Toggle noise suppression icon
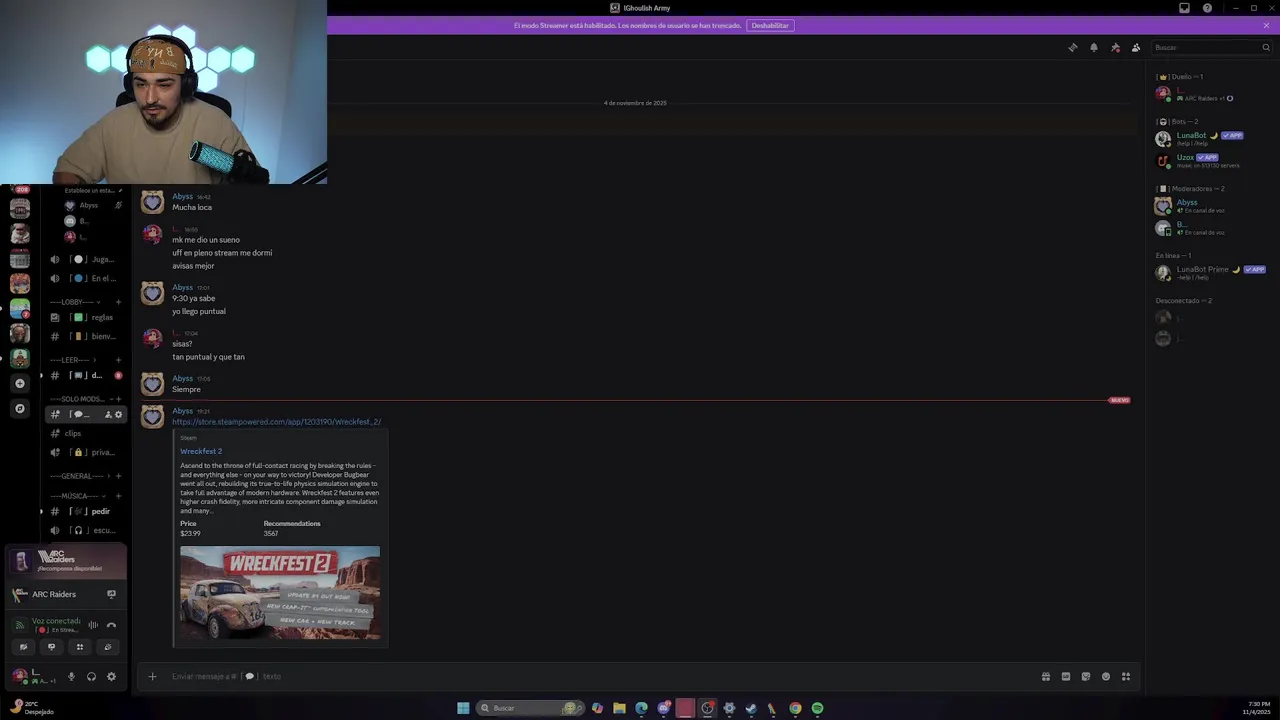The height and width of the screenshot is (720, 1280). click(x=93, y=625)
